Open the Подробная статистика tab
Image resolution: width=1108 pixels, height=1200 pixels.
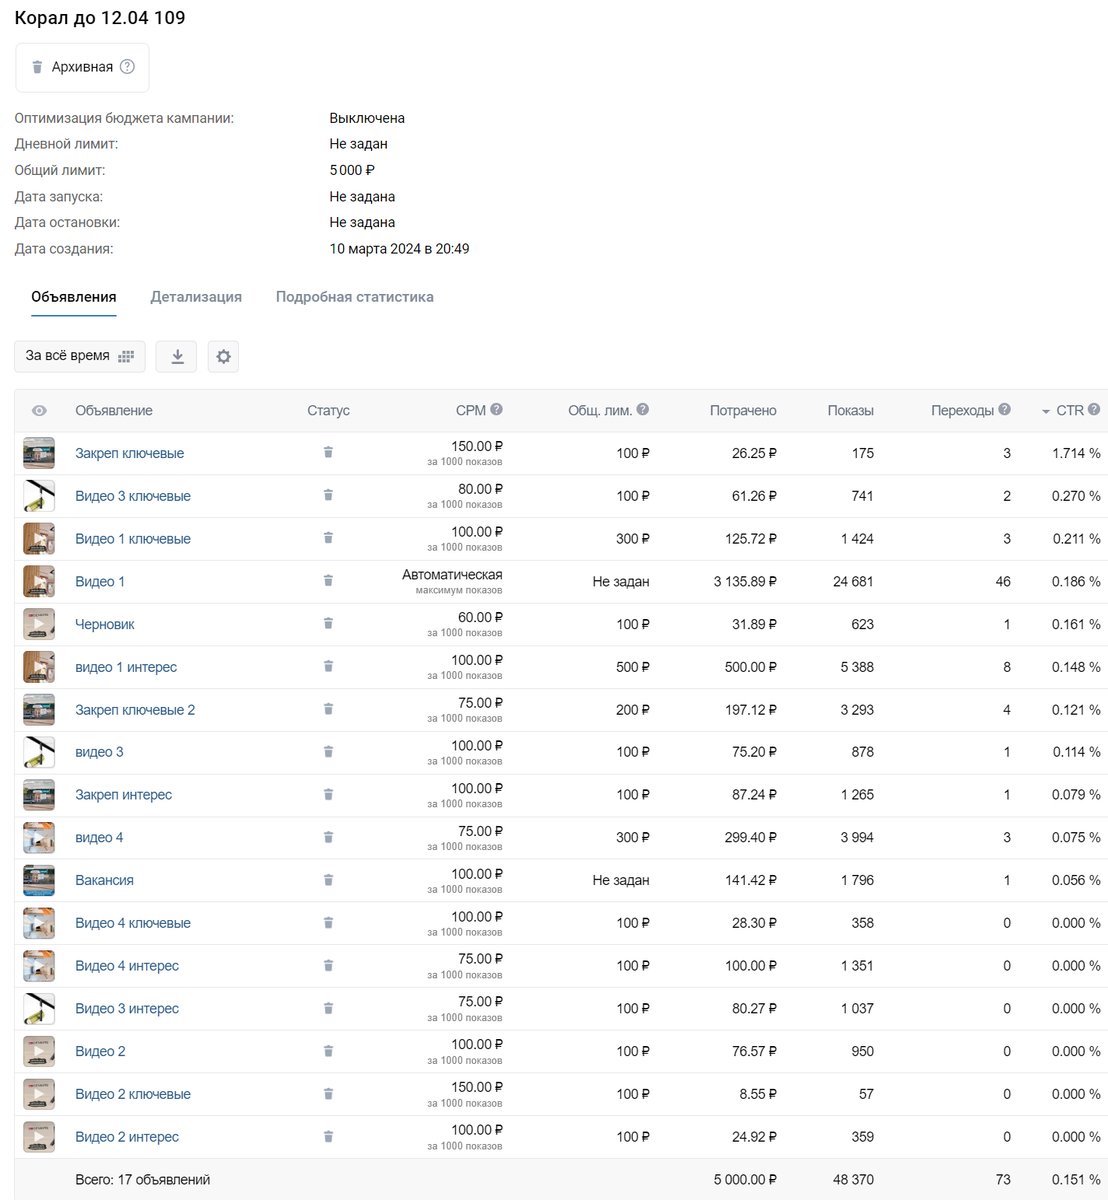point(355,297)
